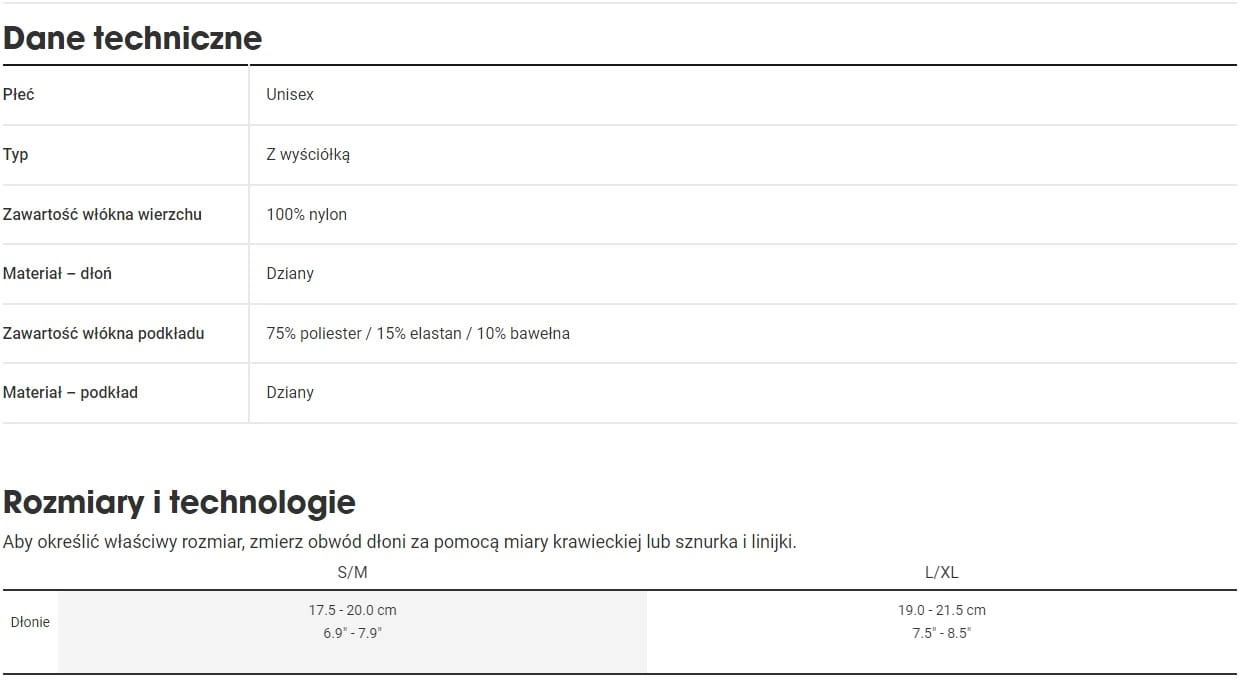Click the "Unisex" value
The image size is (1249, 680).
pos(290,94)
